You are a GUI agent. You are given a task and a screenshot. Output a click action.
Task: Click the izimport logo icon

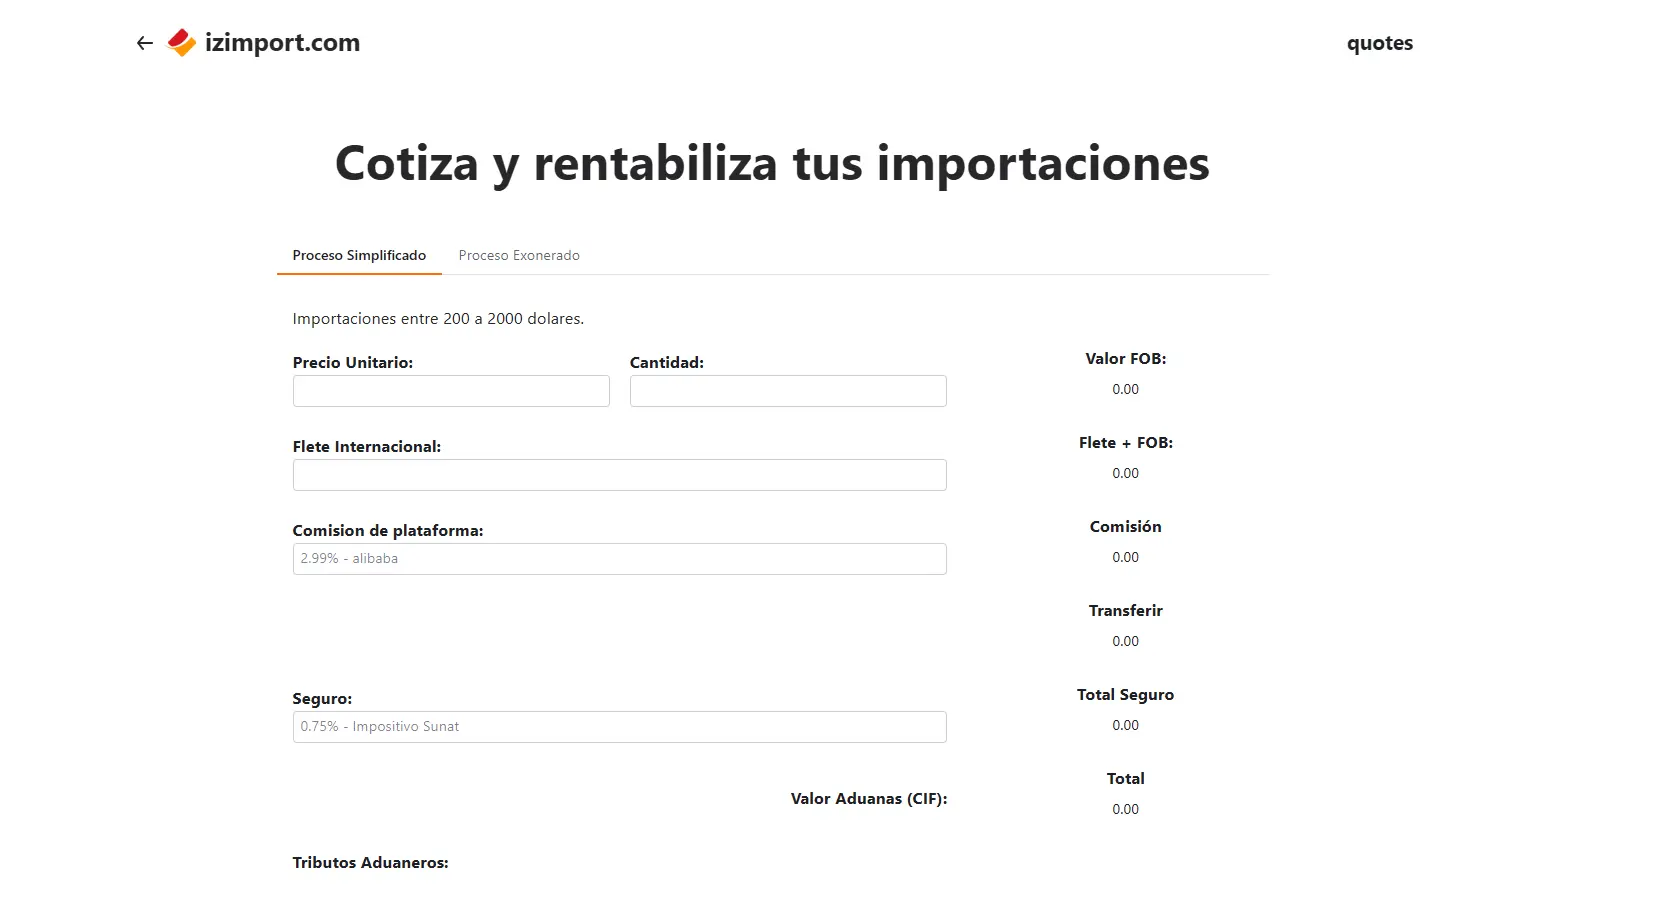click(181, 43)
